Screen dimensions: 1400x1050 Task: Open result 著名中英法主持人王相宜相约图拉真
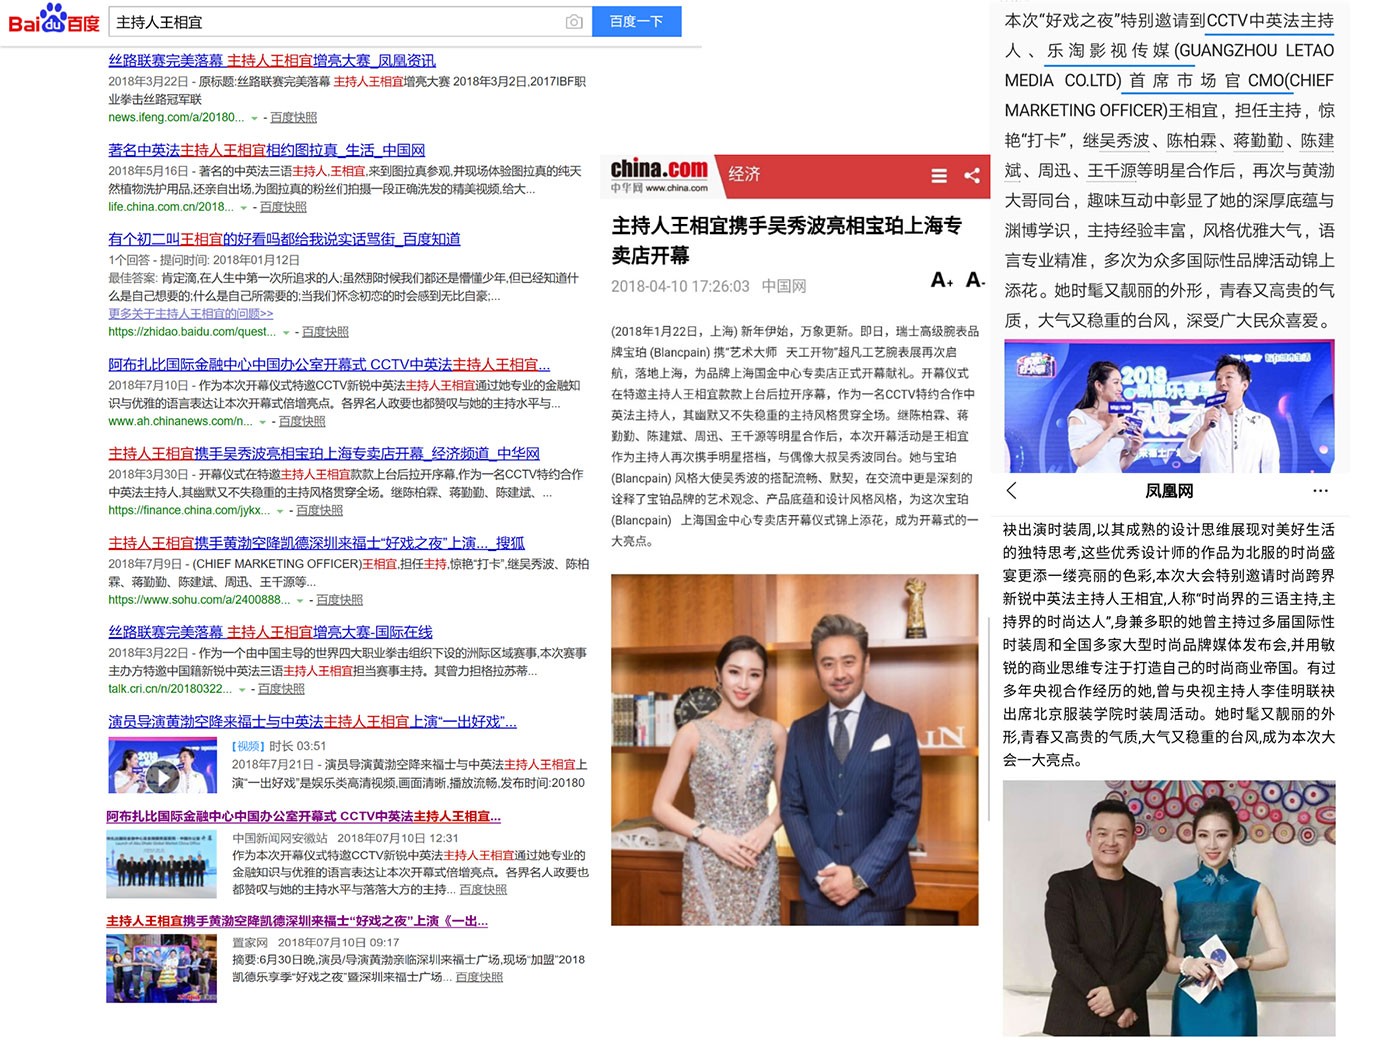pyautogui.click(x=266, y=150)
